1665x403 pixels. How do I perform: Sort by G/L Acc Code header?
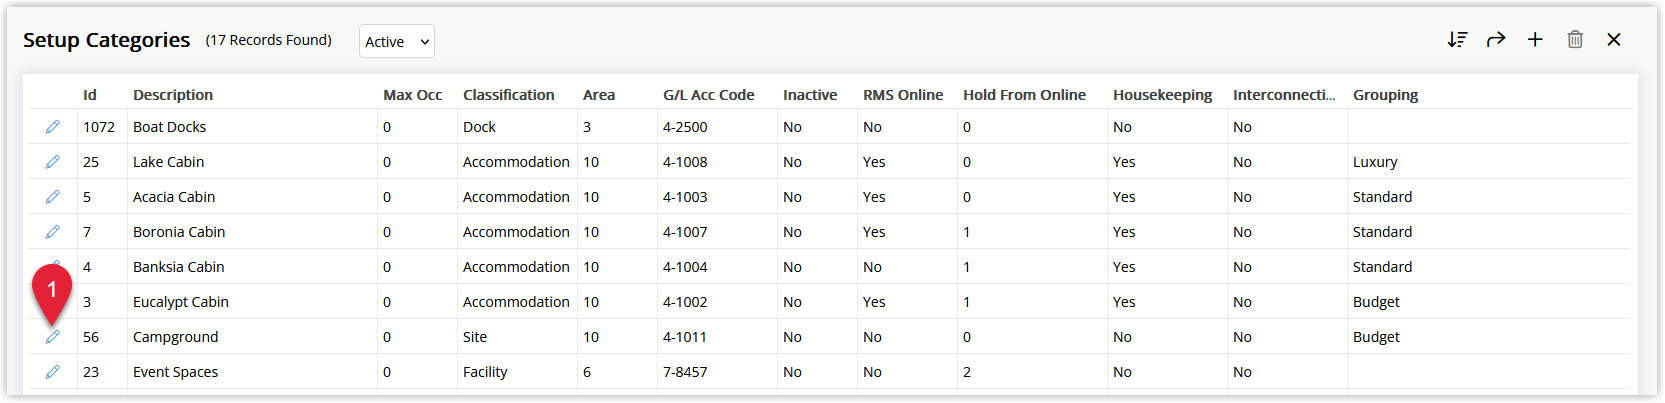click(708, 95)
